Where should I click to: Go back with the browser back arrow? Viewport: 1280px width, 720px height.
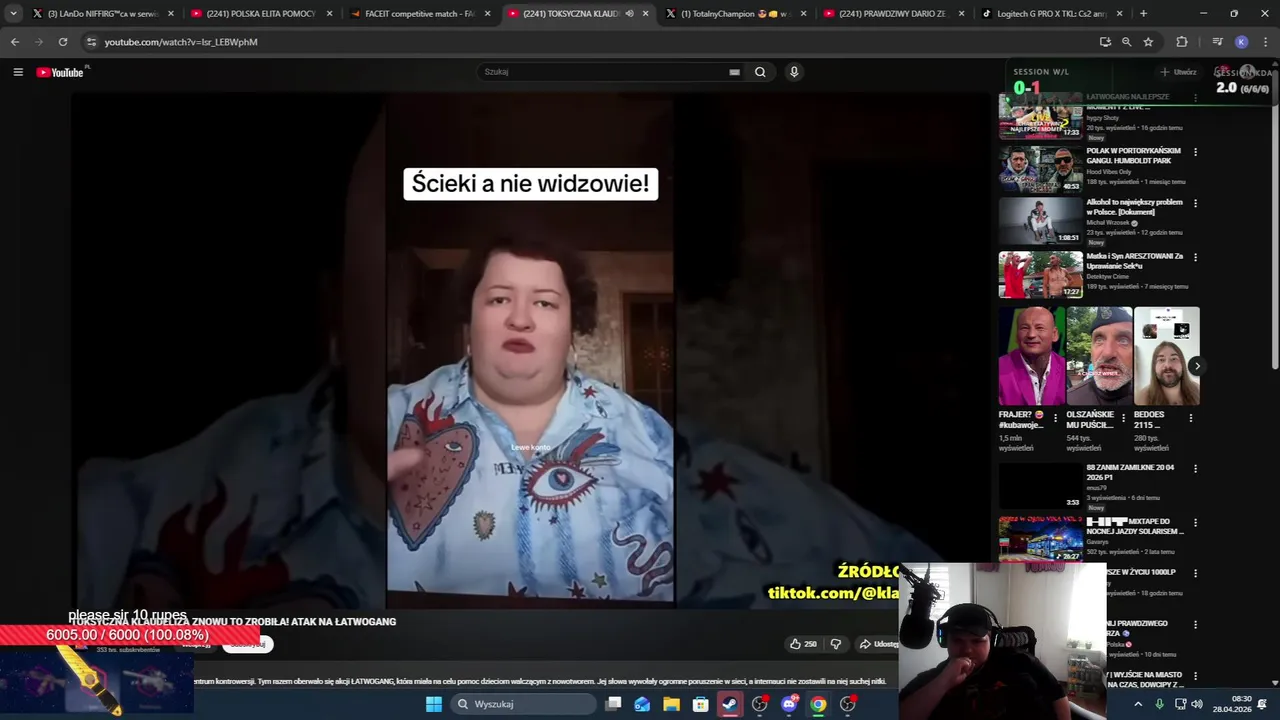tap(14, 42)
